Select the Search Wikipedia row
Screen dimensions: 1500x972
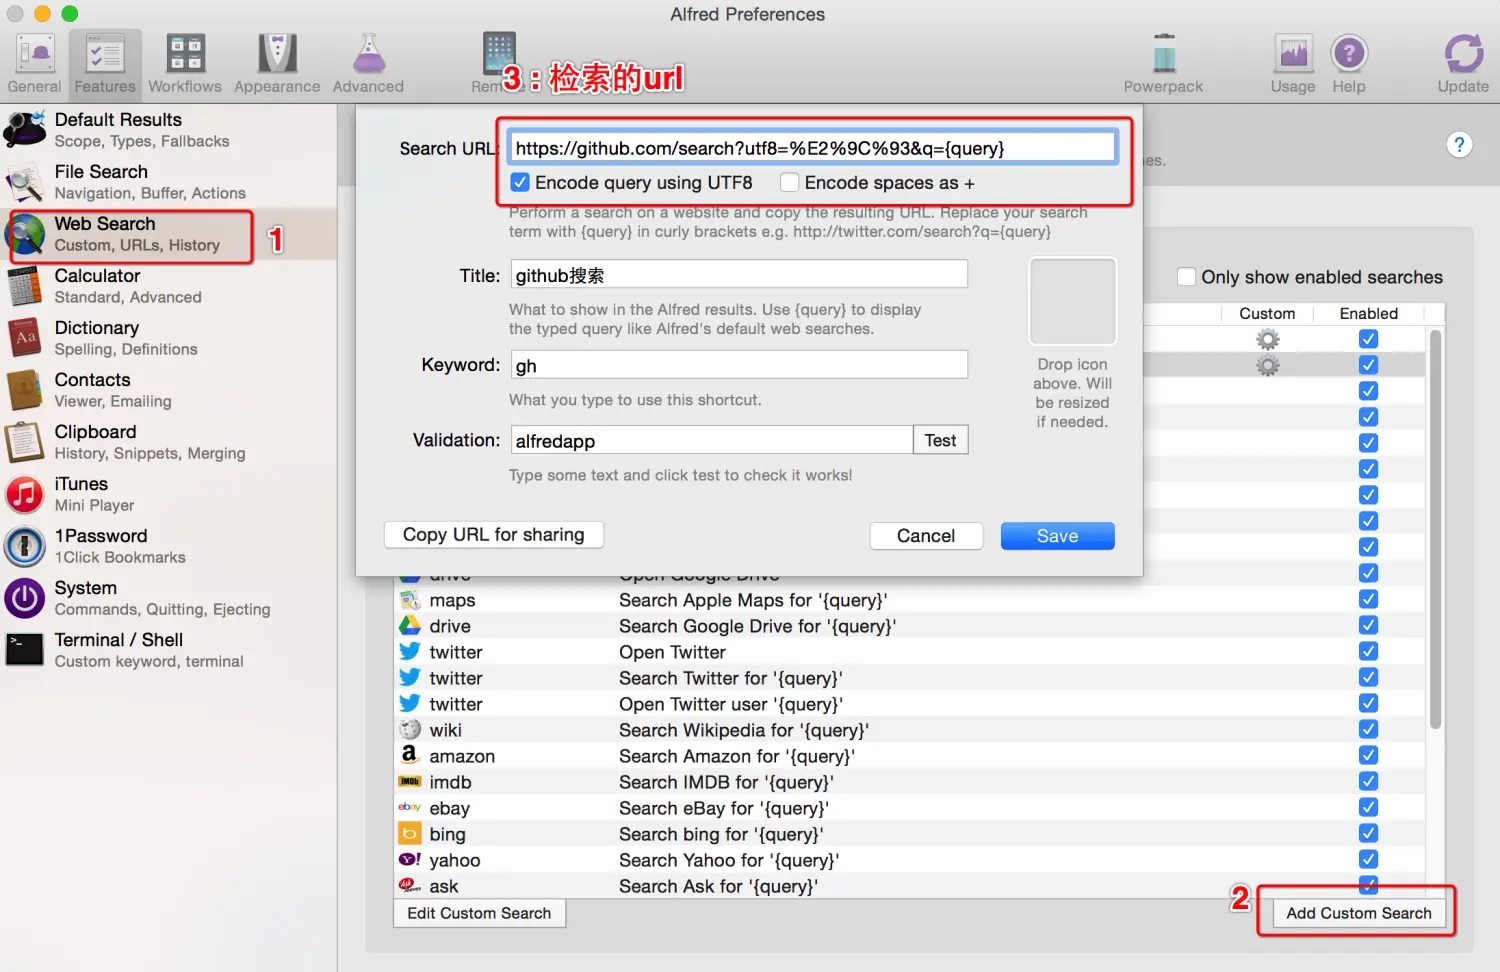pyautogui.click(x=909, y=730)
